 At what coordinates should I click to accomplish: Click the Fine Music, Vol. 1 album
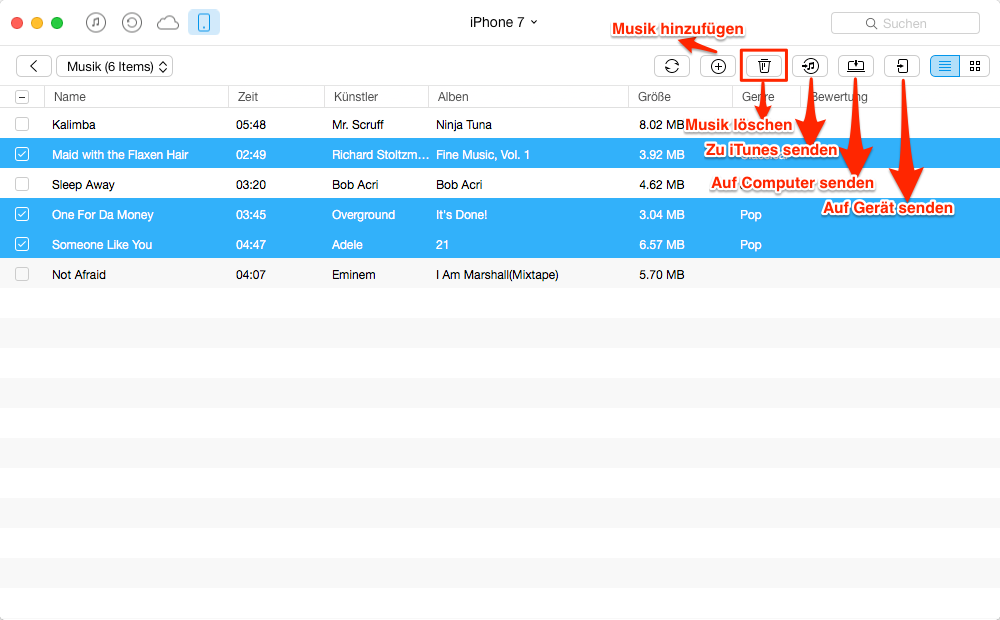click(483, 155)
